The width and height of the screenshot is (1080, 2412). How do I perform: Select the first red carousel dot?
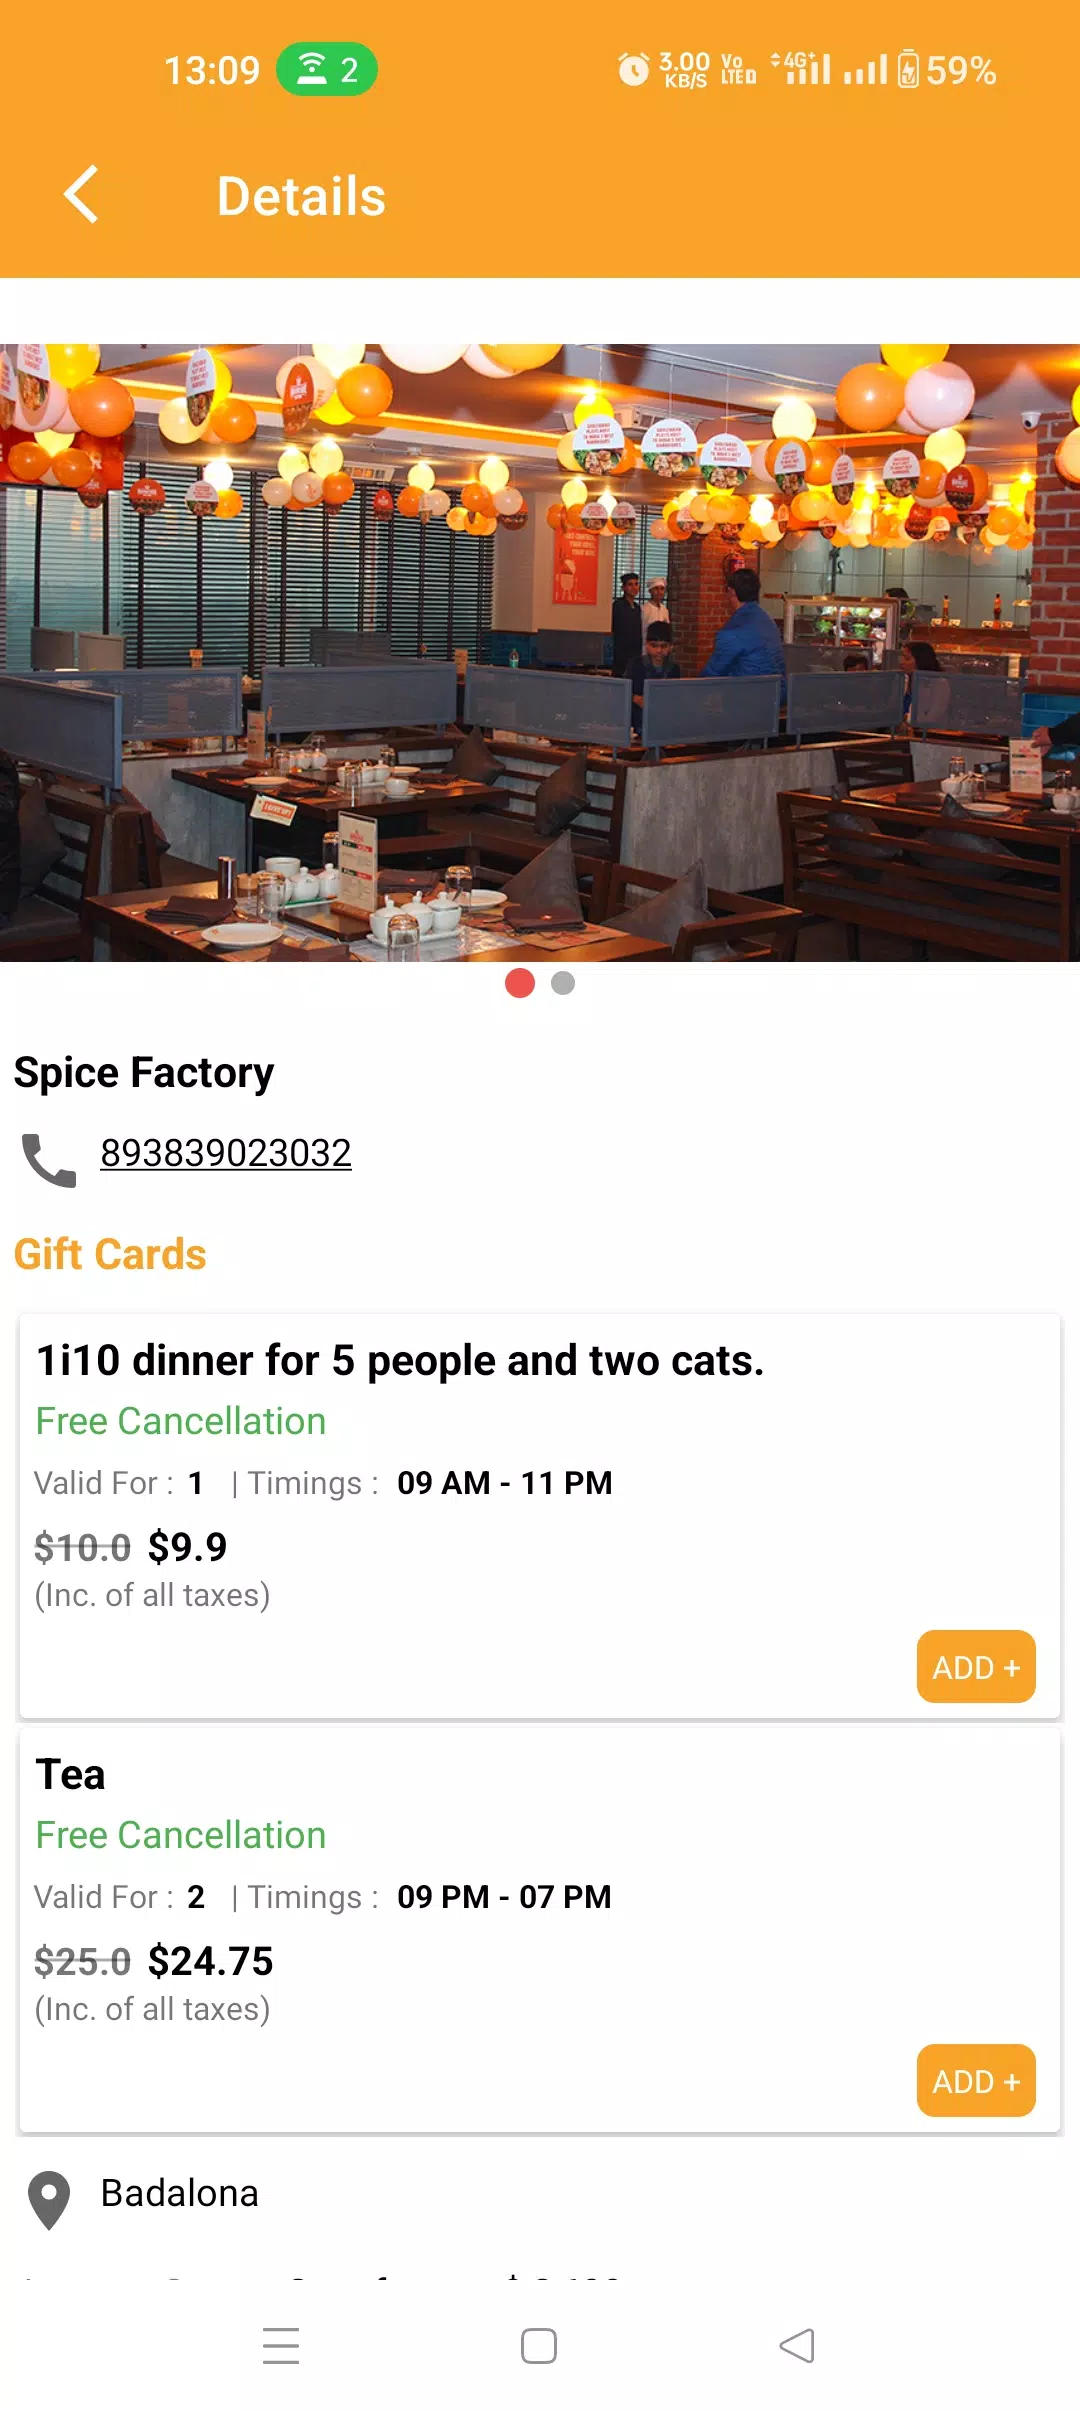click(520, 983)
